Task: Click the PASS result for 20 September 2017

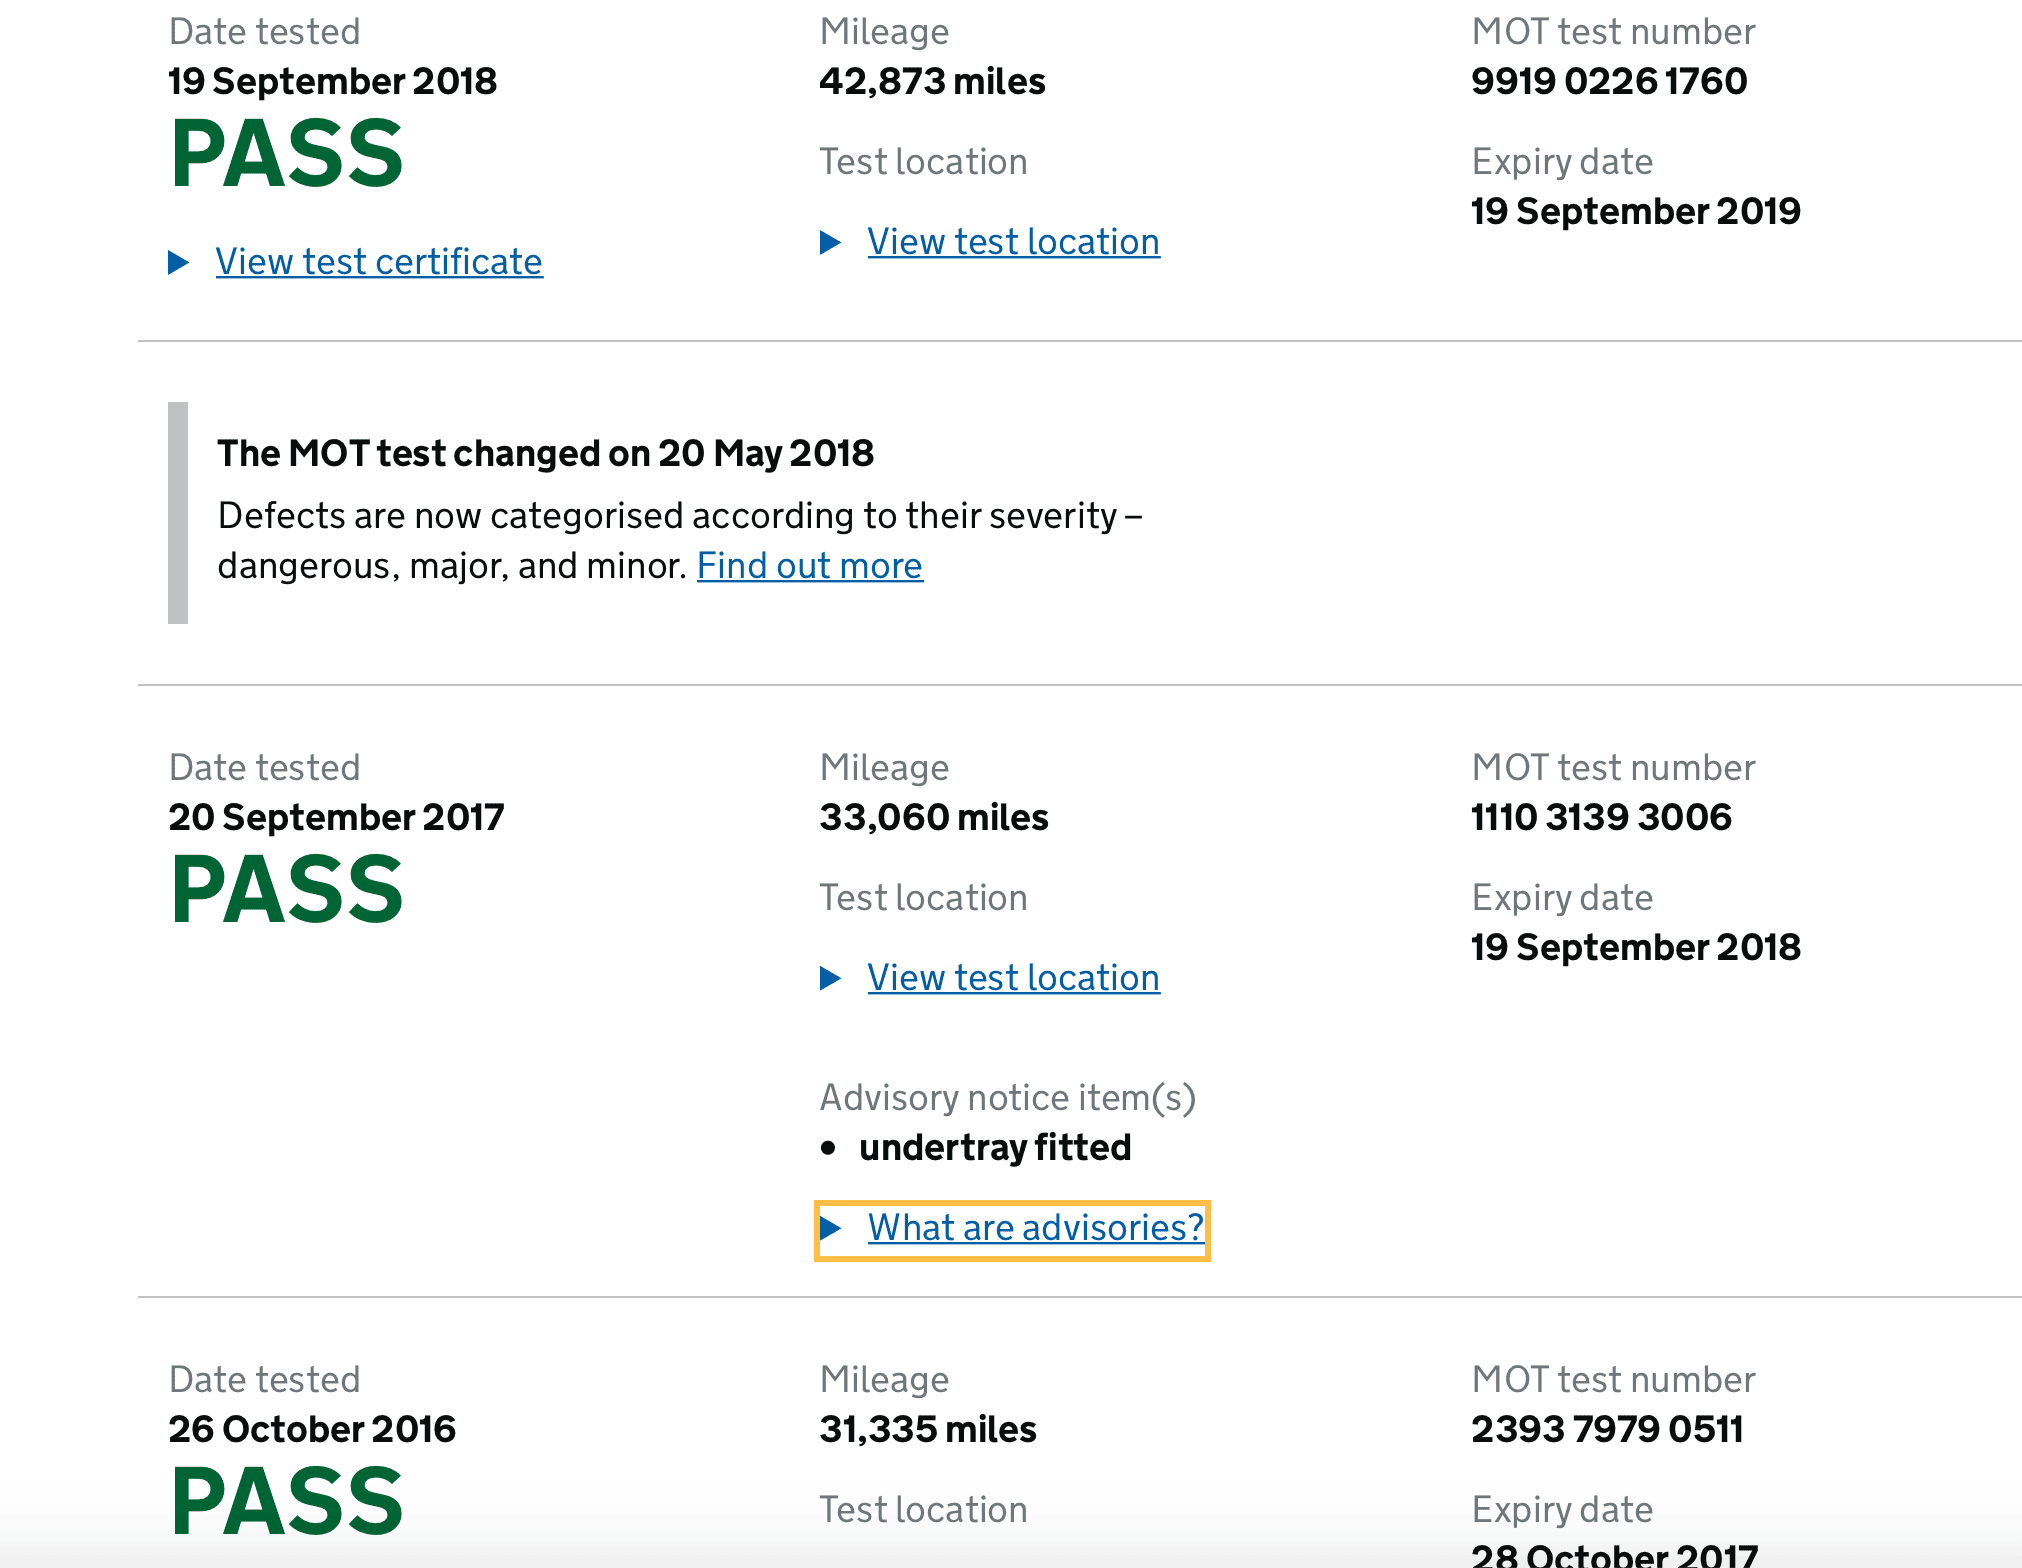Action: (287, 890)
